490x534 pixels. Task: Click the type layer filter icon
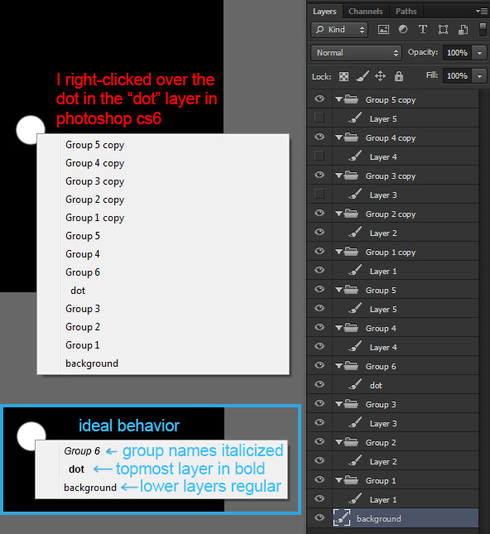(x=423, y=29)
